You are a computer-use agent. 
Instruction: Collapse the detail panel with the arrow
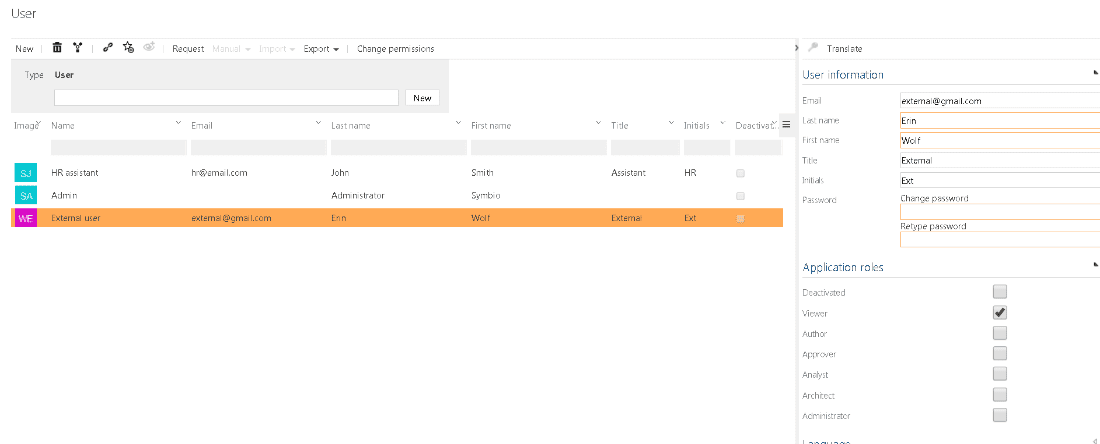click(x=796, y=48)
